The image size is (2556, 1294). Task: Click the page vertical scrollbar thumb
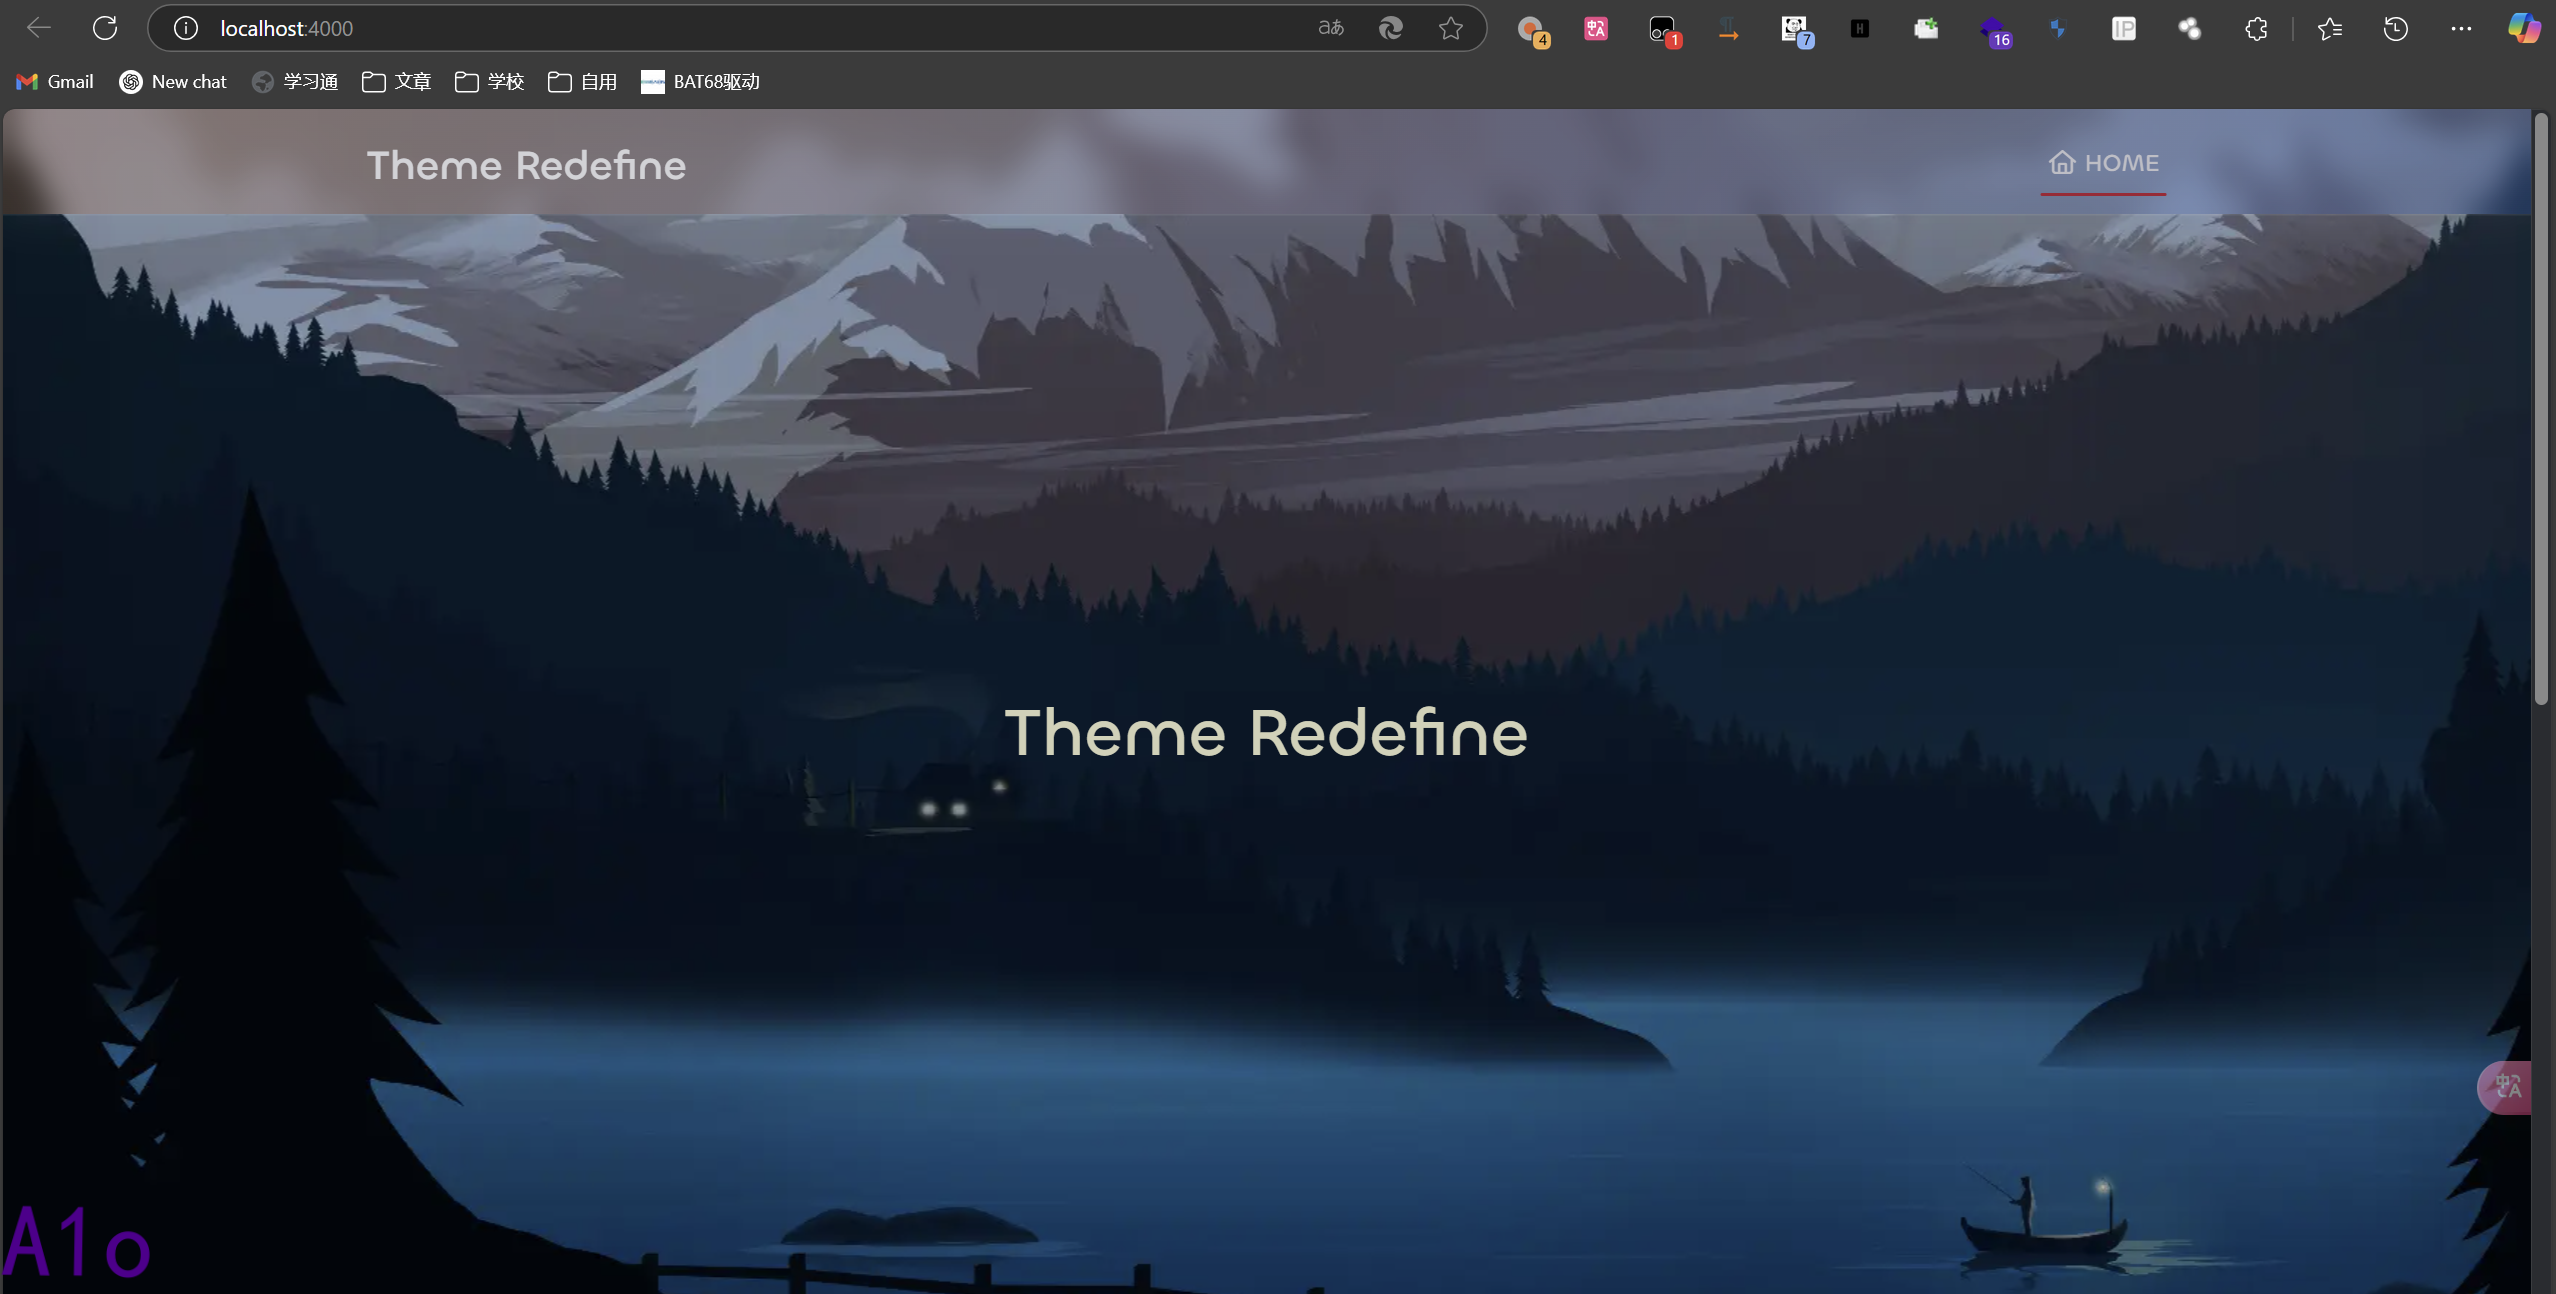(x=2541, y=410)
